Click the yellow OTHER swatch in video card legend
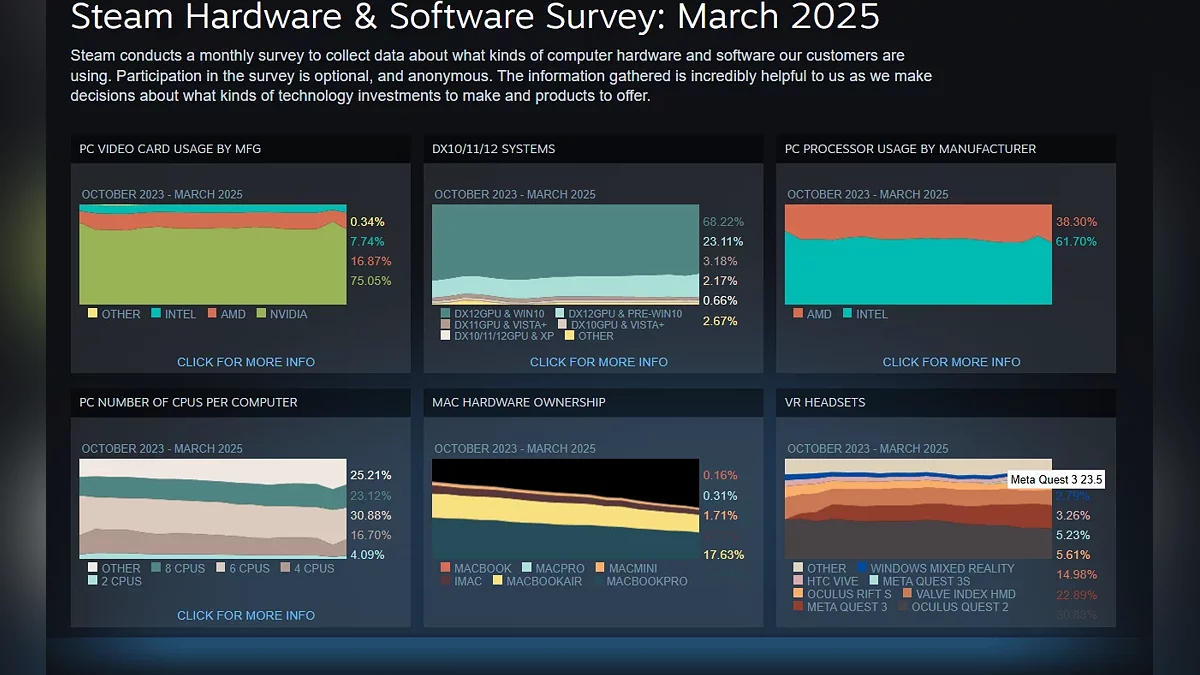1200x675 pixels. [93, 314]
